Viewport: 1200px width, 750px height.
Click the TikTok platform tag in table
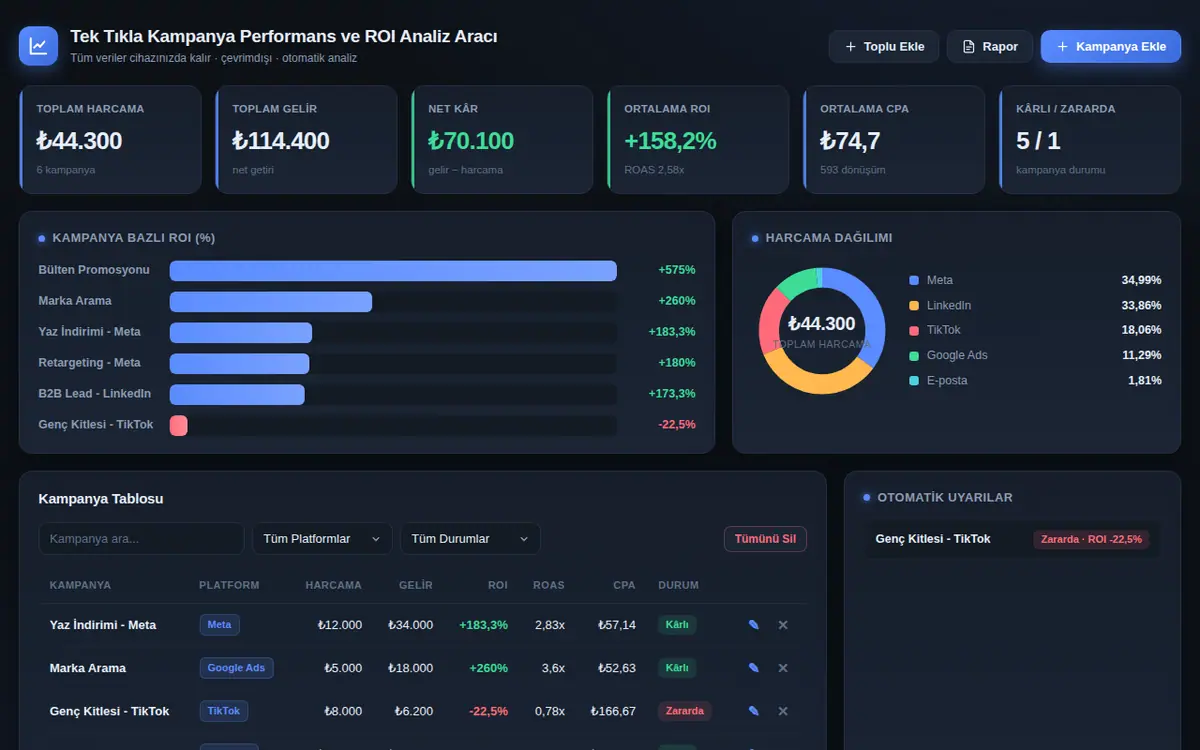pos(223,711)
